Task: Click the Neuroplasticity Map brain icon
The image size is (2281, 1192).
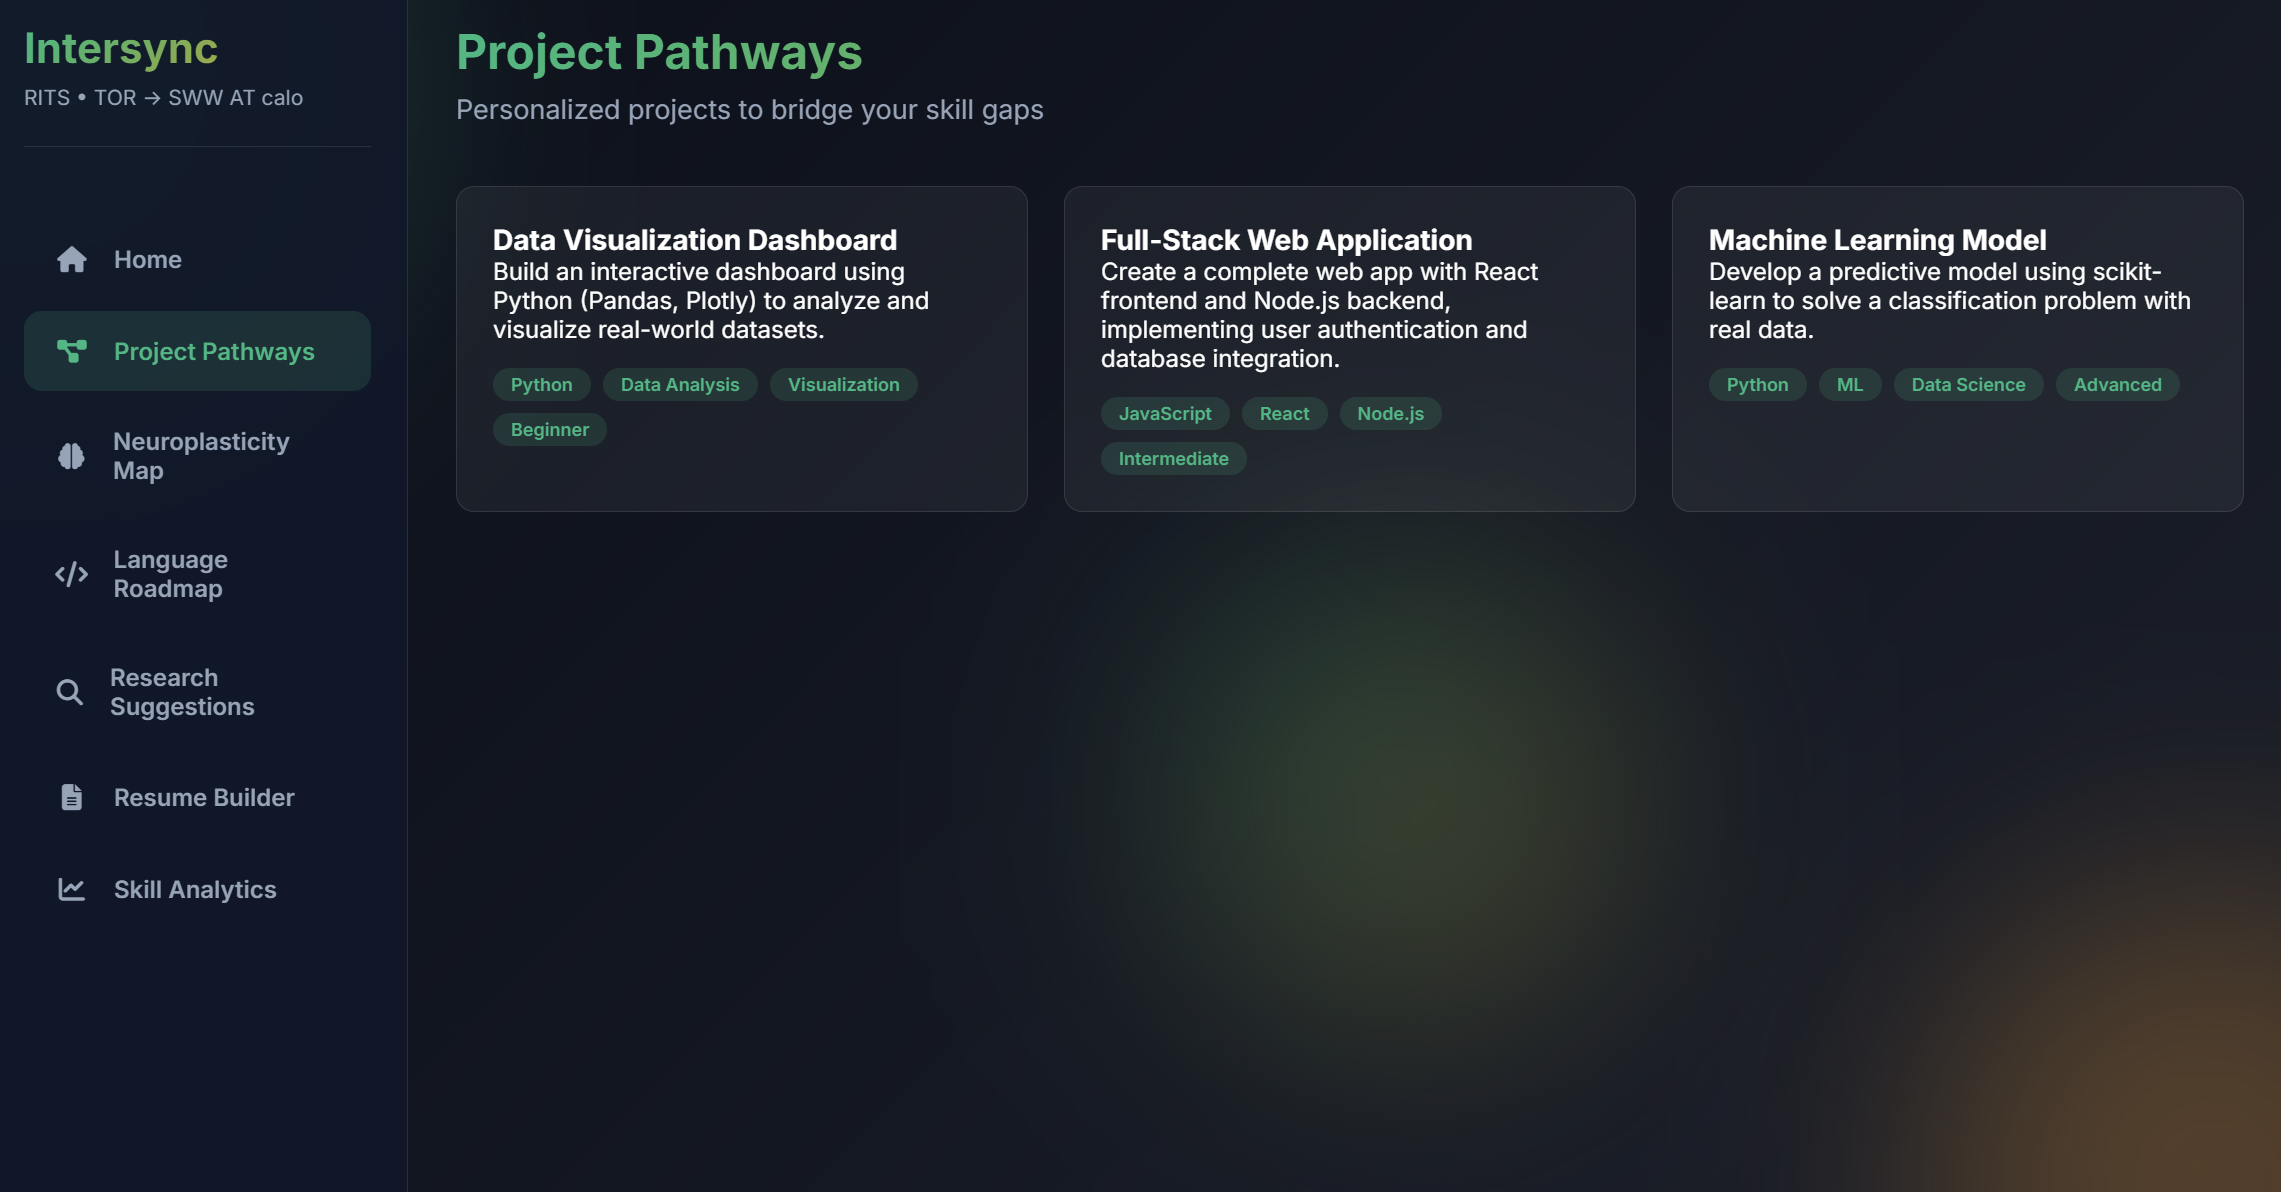Action: (x=71, y=456)
